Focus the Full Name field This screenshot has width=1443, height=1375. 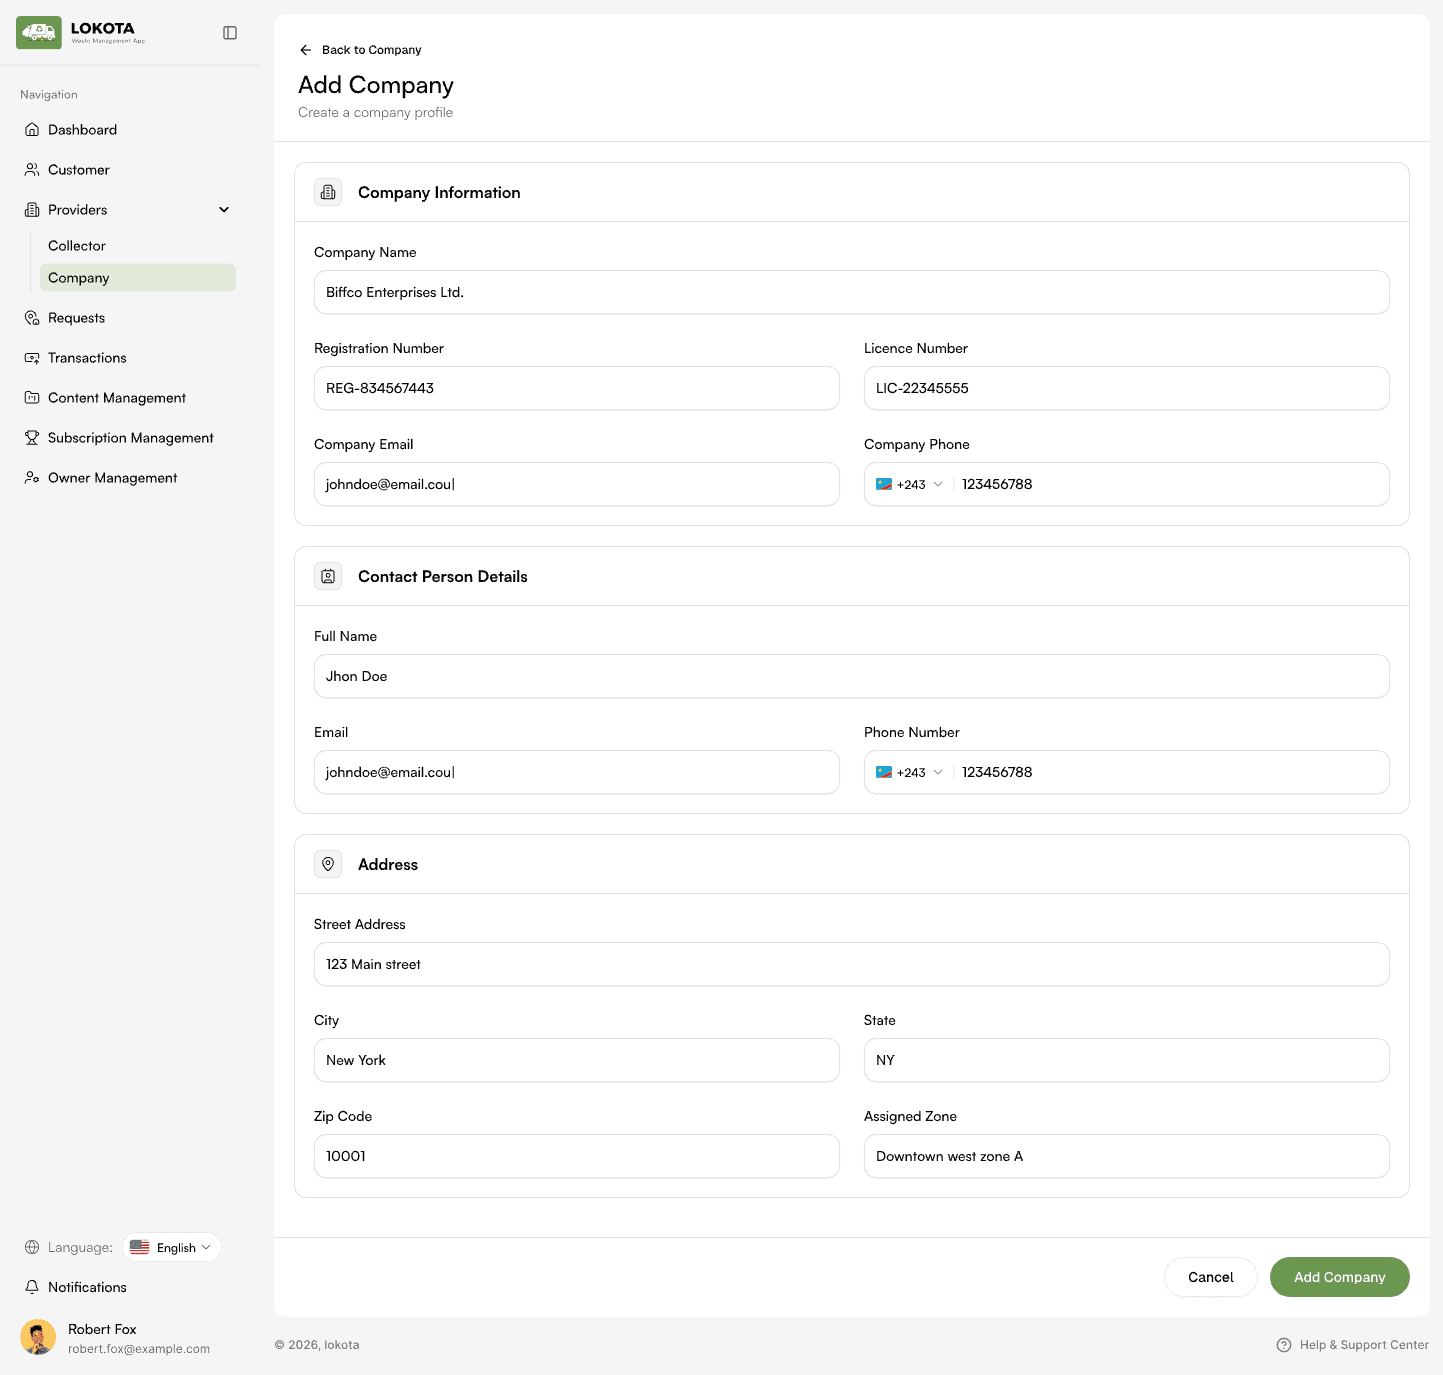point(852,676)
